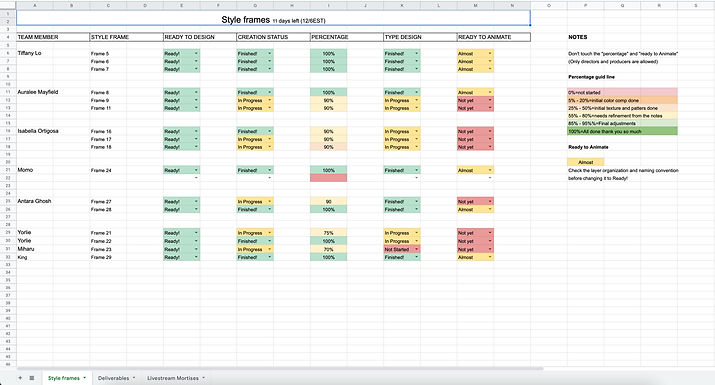Viewport: 715px width, 385px height.
Task: Open the all sheets list icon
Action: 31,378
